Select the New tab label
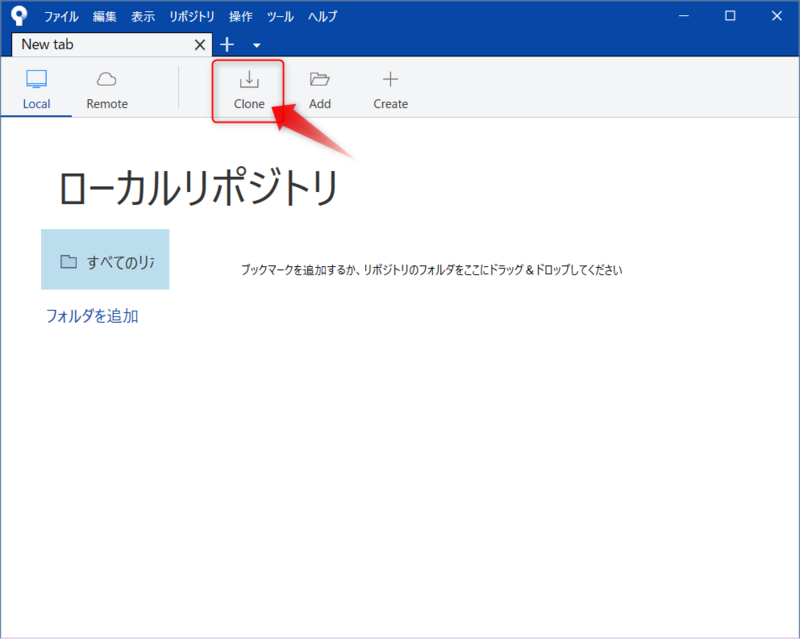Image resolution: width=800 pixels, height=639 pixels. click(x=47, y=44)
